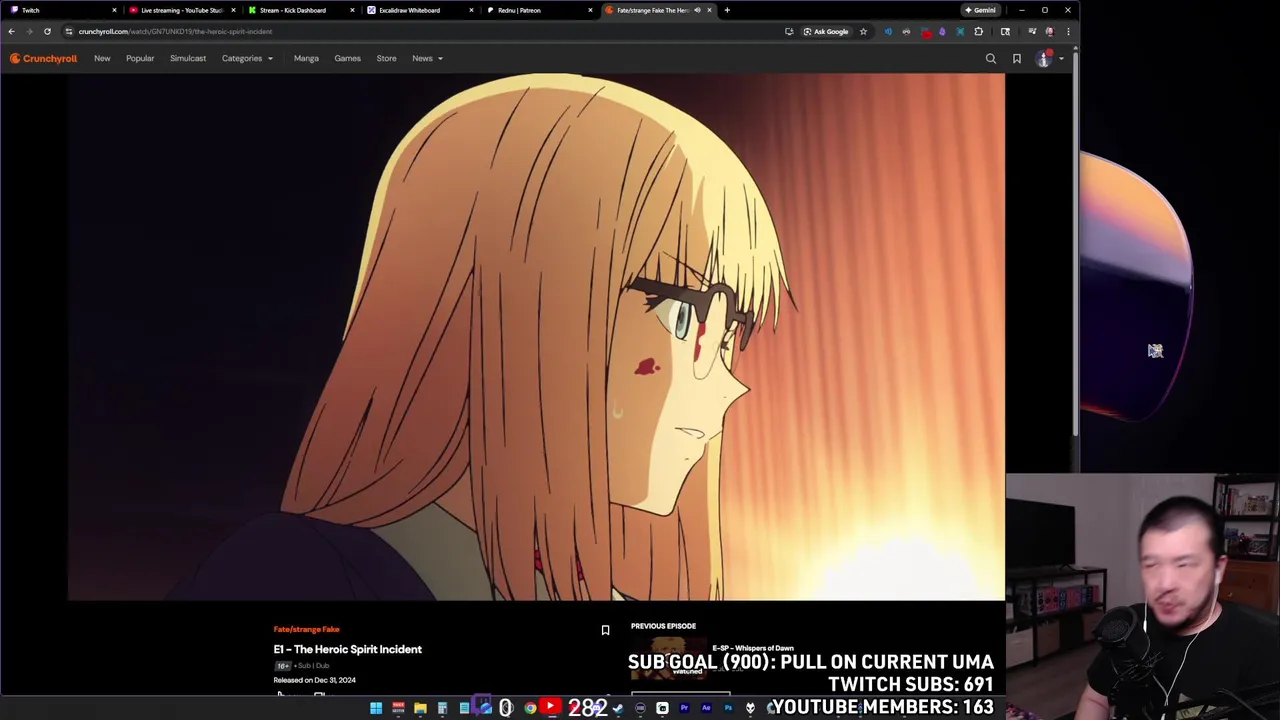The image size is (1280, 720).
Task: Expand the account dropdown arrow beside avatar
Action: coord(1061,58)
